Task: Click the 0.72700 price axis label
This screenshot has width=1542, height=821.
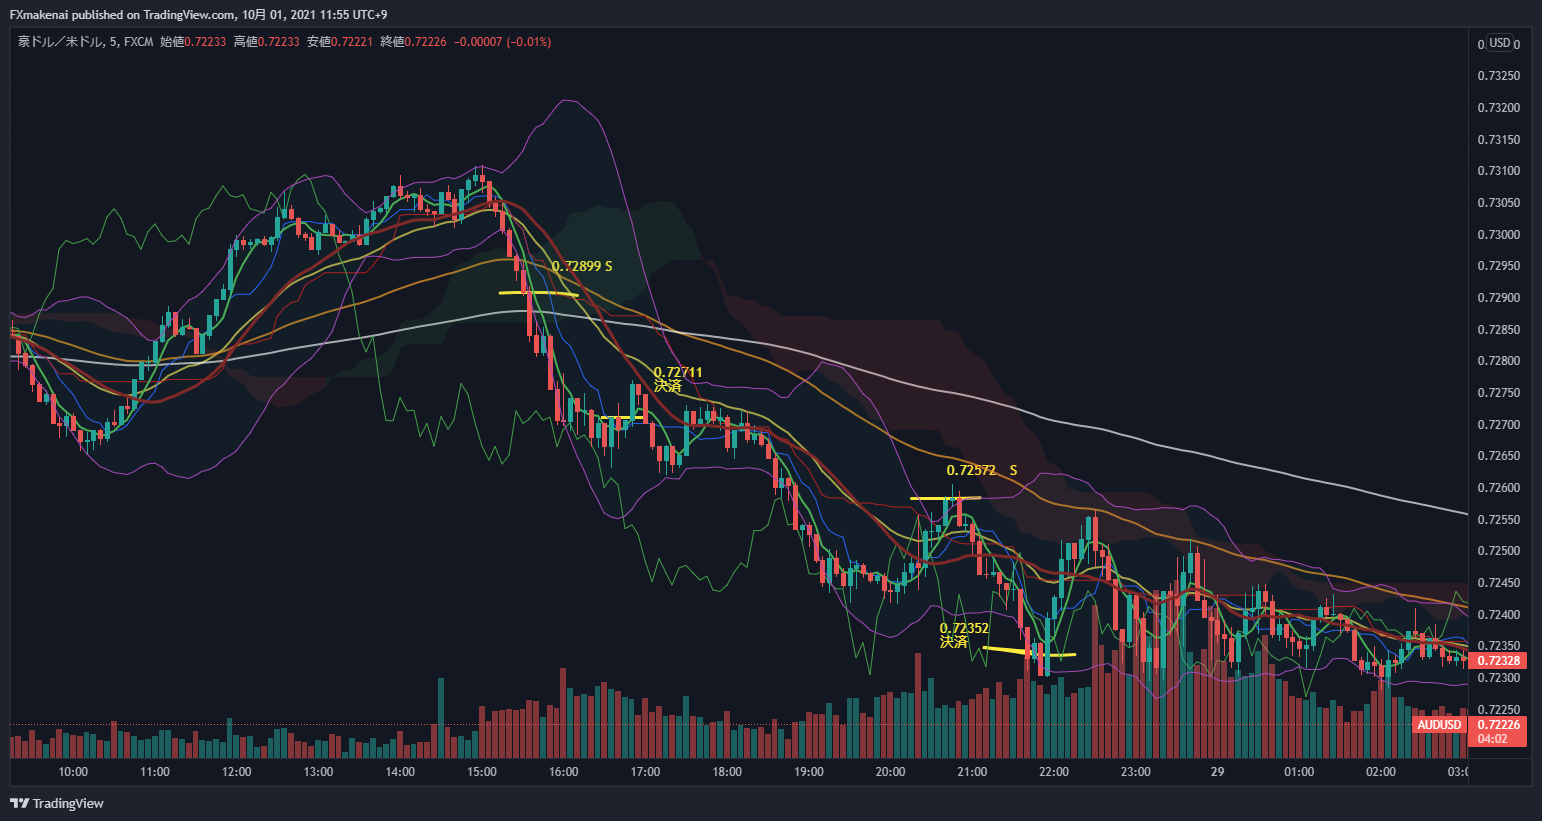Action: point(1499,425)
